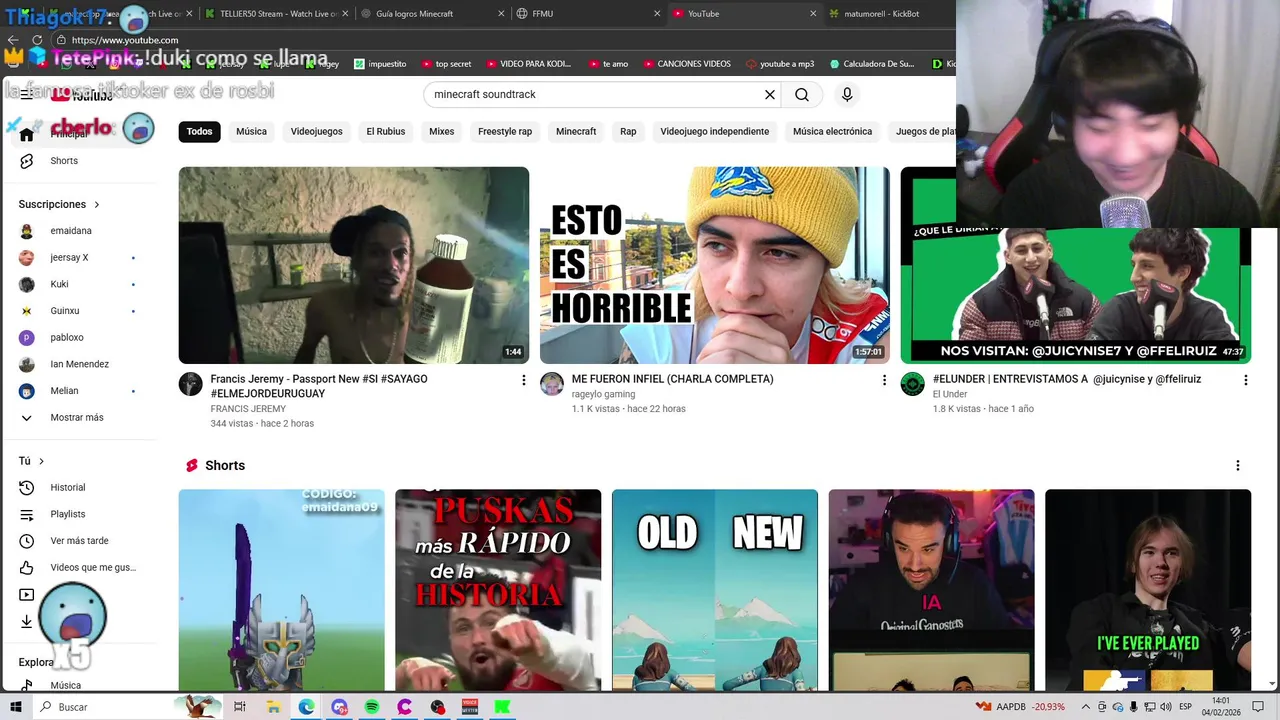Open File Explorer from the taskbar

pos(273,707)
